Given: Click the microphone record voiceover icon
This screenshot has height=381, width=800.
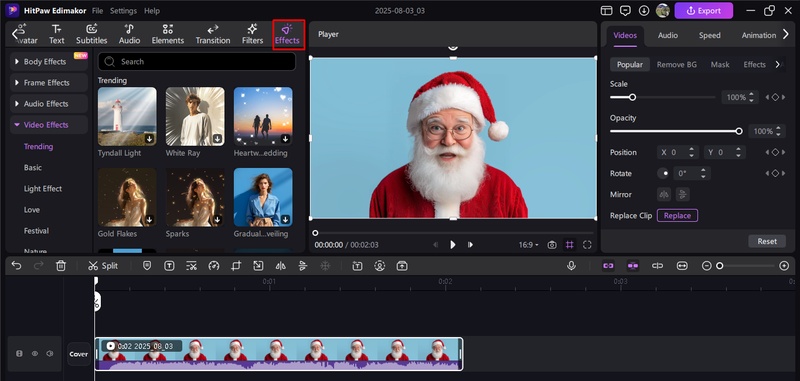Looking at the screenshot, I should click(x=571, y=266).
